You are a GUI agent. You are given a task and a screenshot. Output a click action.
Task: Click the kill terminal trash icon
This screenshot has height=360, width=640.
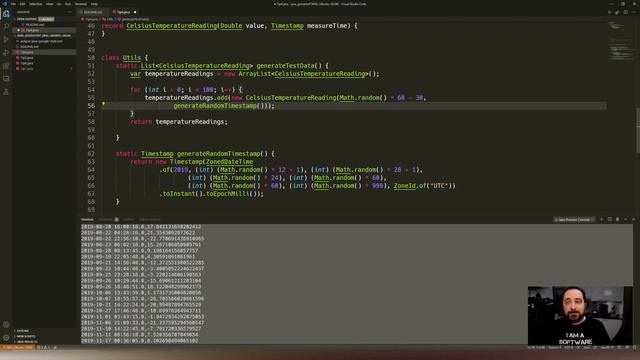[618, 220]
